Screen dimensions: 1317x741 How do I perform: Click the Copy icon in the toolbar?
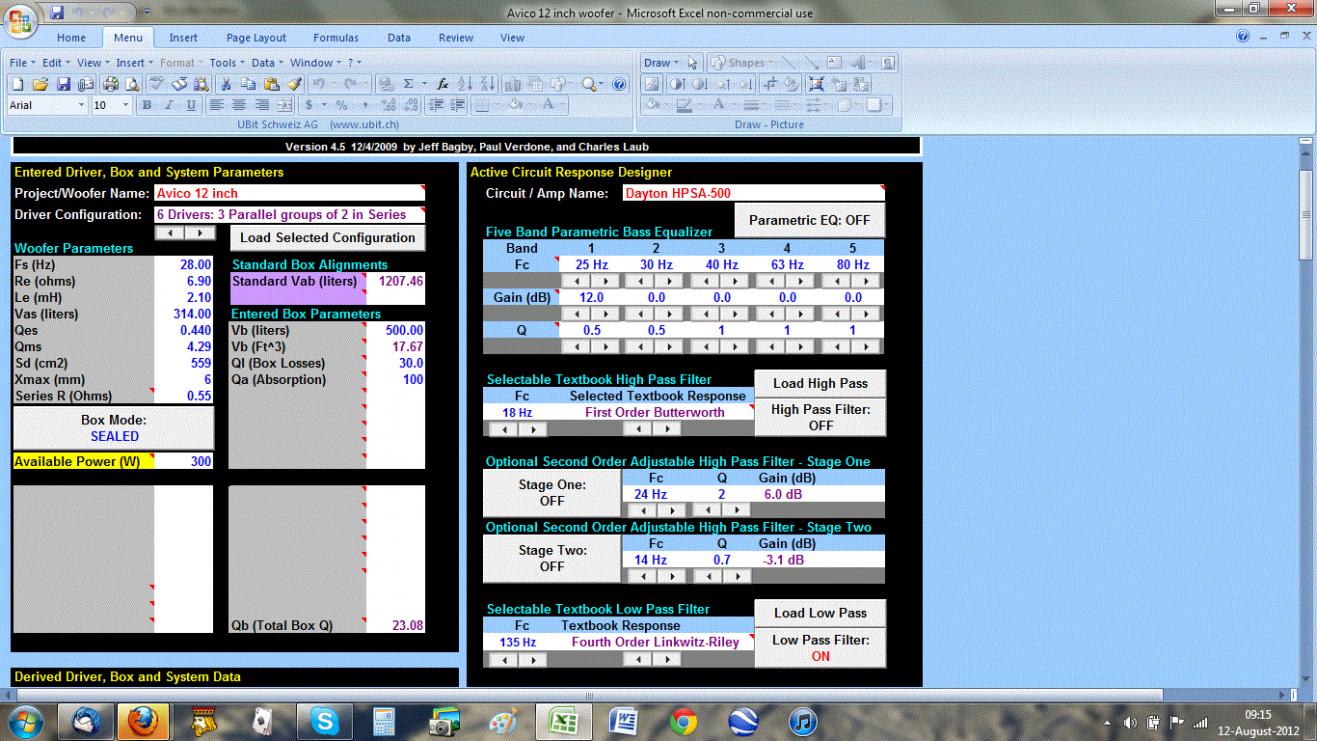[x=249, y=84]
